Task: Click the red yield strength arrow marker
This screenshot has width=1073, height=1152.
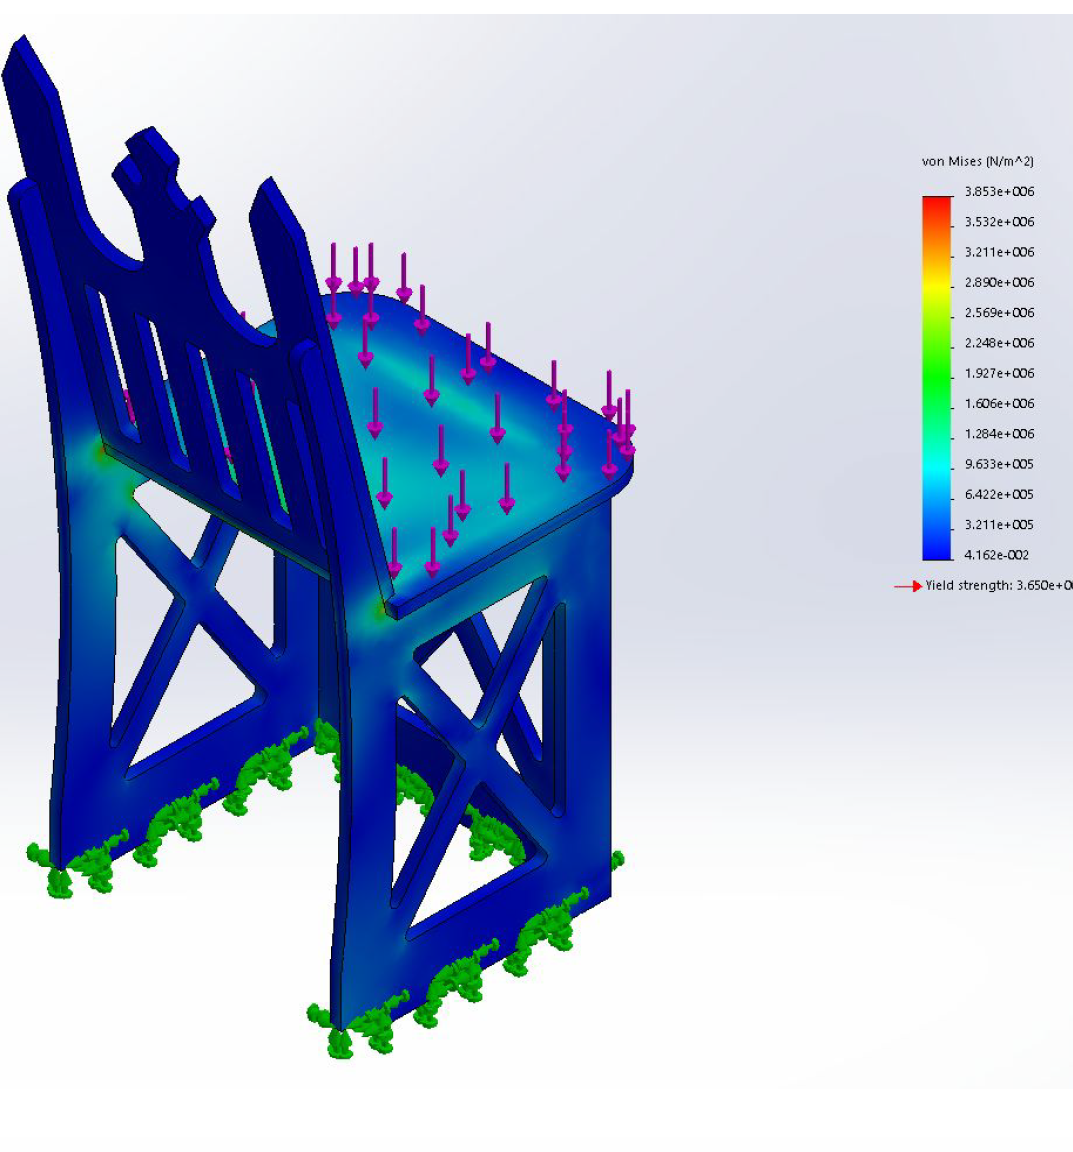Action: [x=907, y=586]
